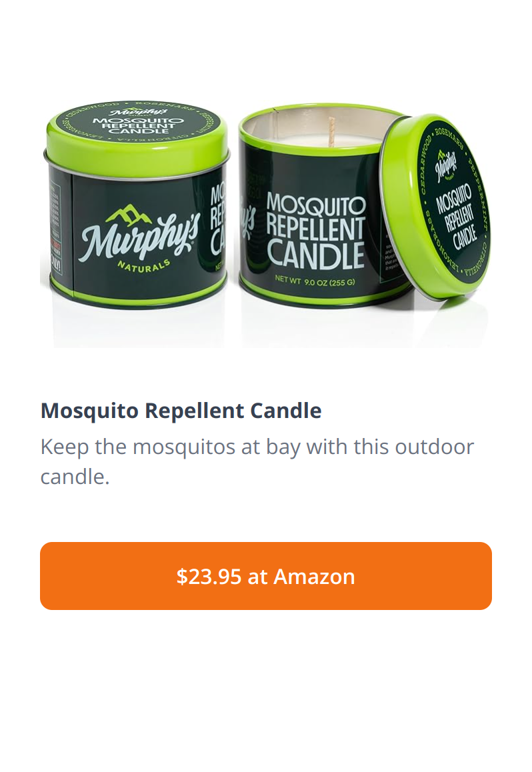Click the "$23.95 at Amazon" orange button
This screenshot has width=532, height=772.
pos(266,576)
